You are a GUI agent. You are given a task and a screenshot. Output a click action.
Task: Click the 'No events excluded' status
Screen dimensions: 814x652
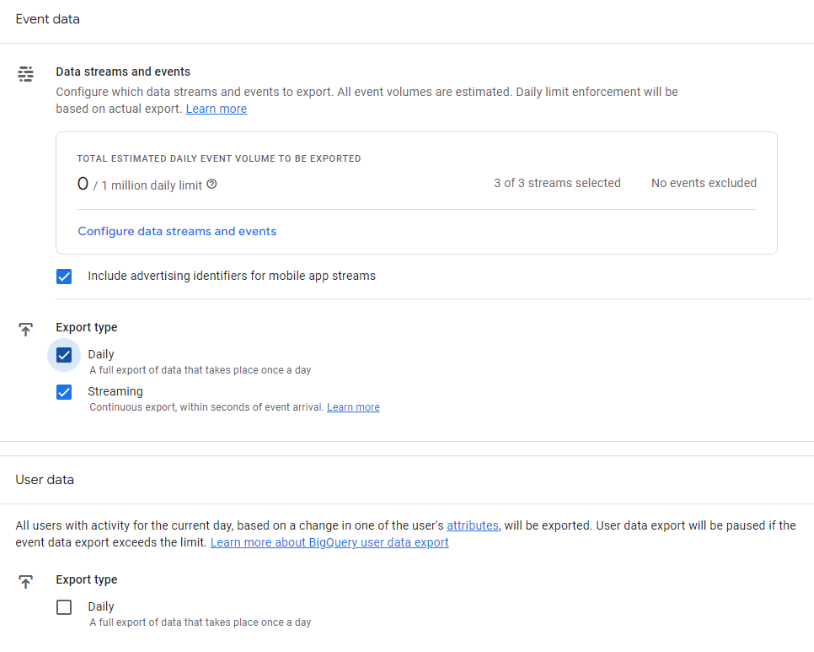(x=704, y=183)
